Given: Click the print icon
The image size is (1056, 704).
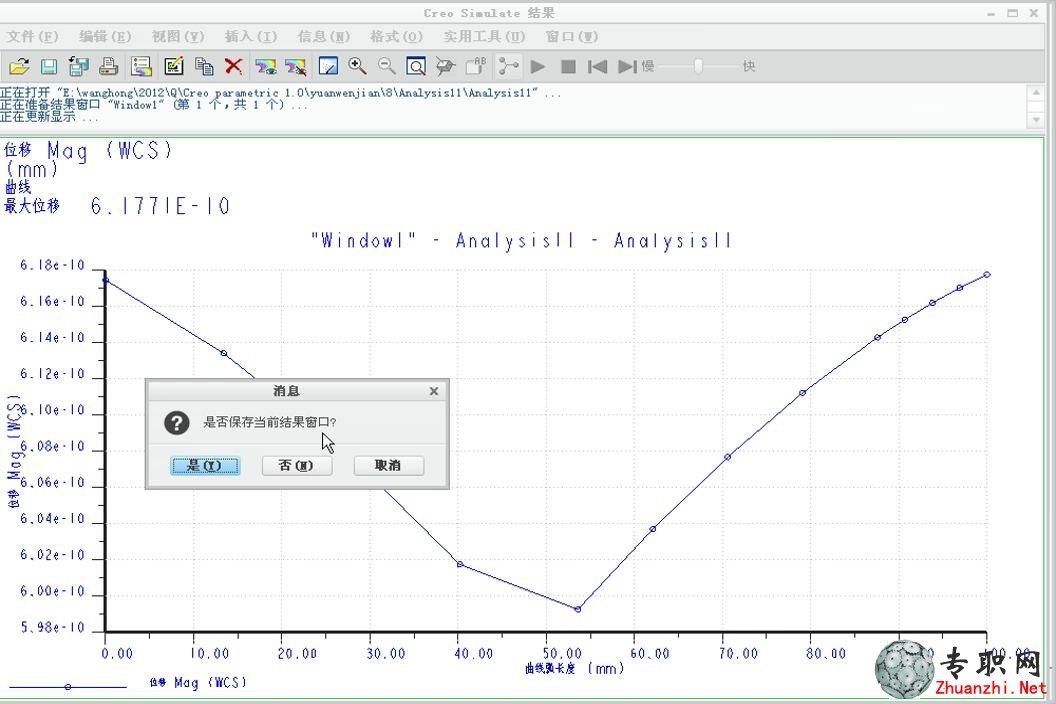Looking at the screenshot, I should coord(108,66).
